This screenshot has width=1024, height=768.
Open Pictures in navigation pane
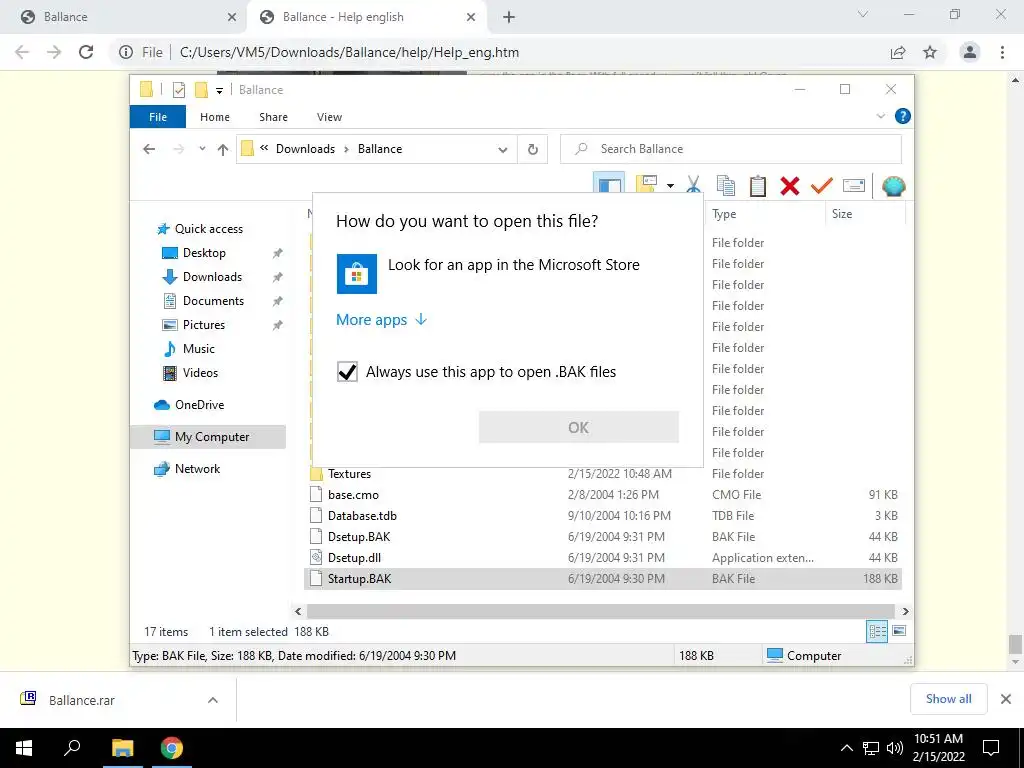[204, 325]
